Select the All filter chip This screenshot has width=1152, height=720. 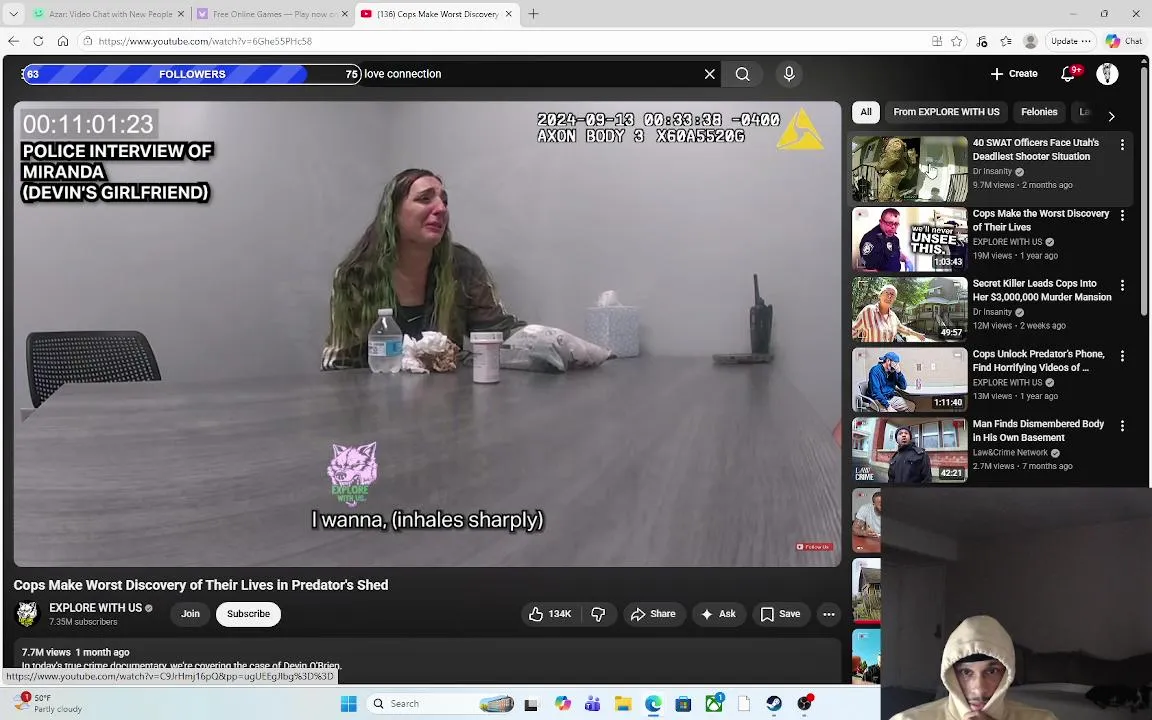point(866,112)
